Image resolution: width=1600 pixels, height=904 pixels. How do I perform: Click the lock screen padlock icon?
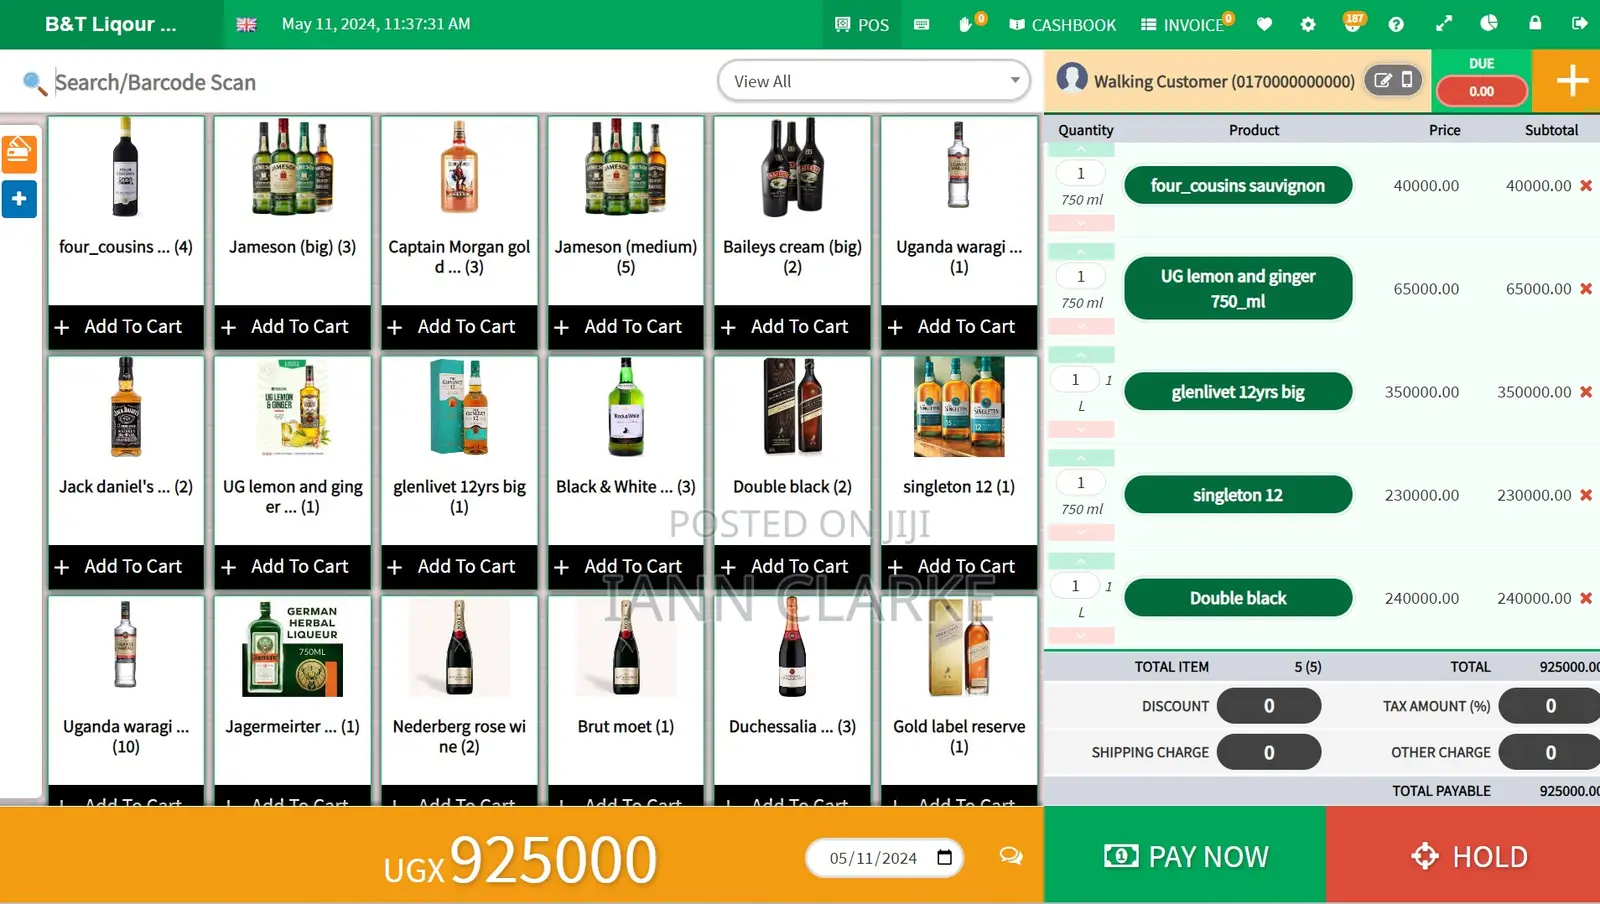point(1535,23)
